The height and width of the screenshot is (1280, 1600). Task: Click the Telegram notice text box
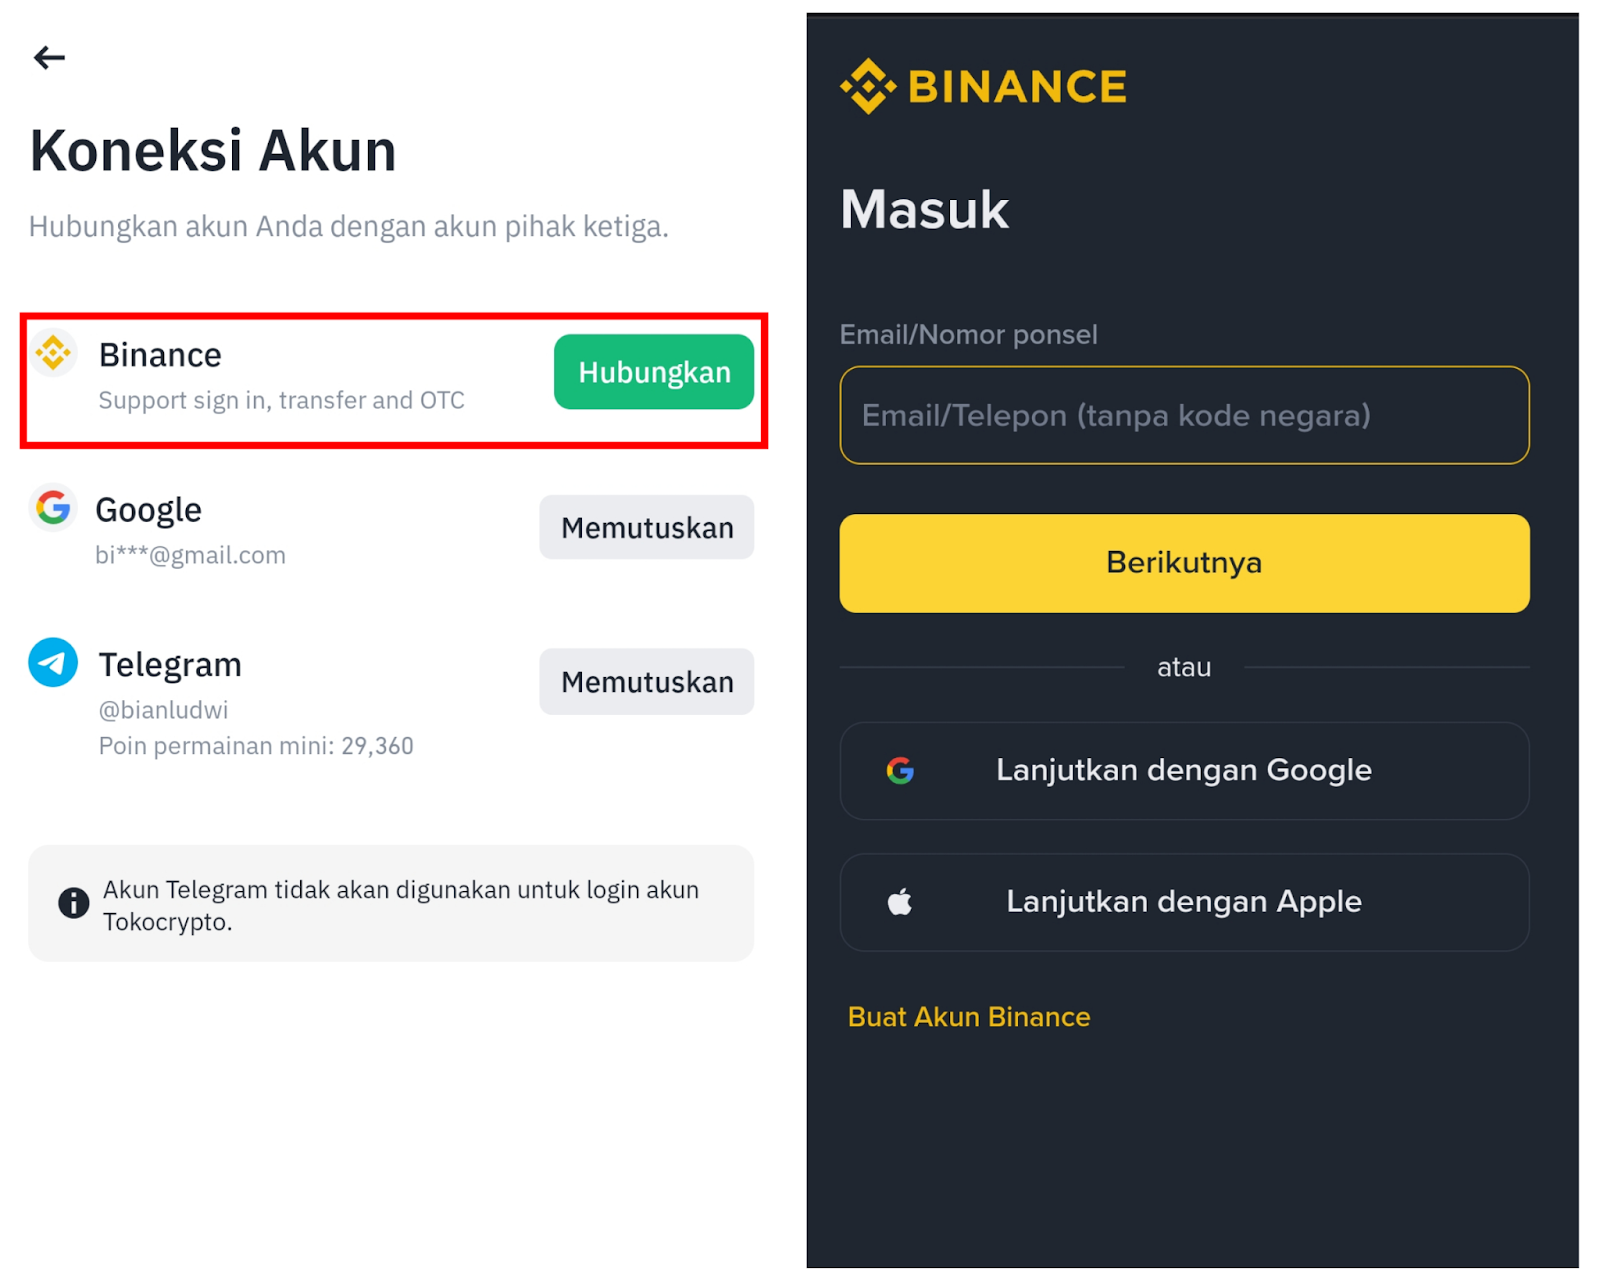(x=391, y=904)
